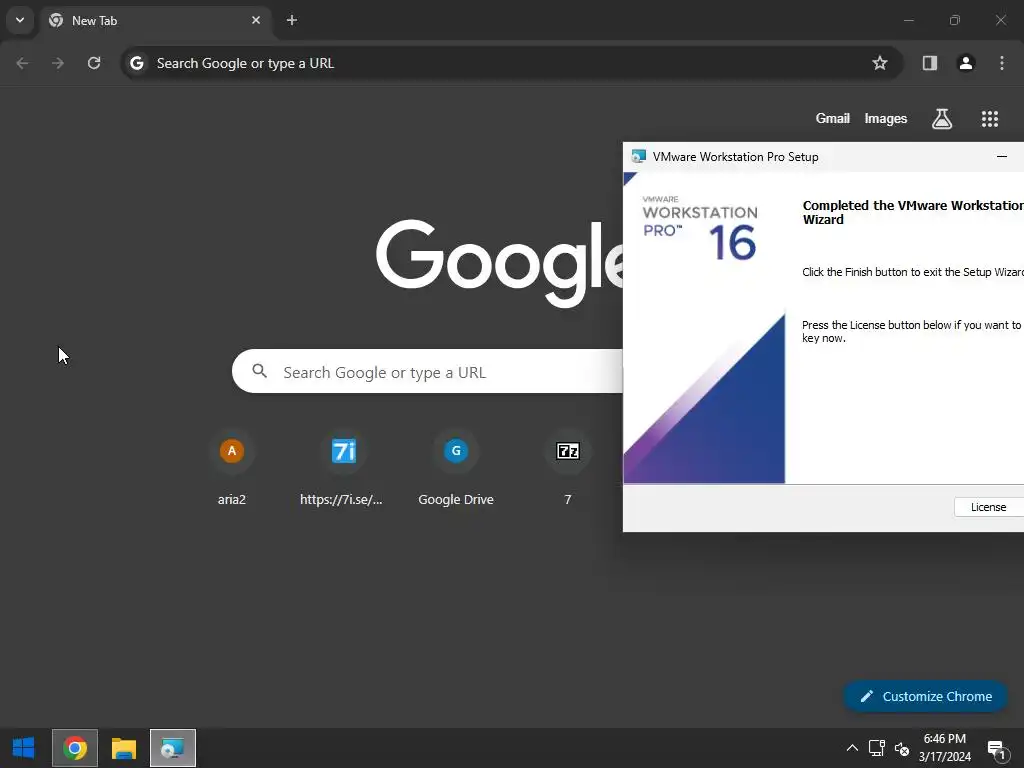The width and height of the screenshot is (1024, 768).
Task: Close the New Tab tab
Action: point(256,20)
